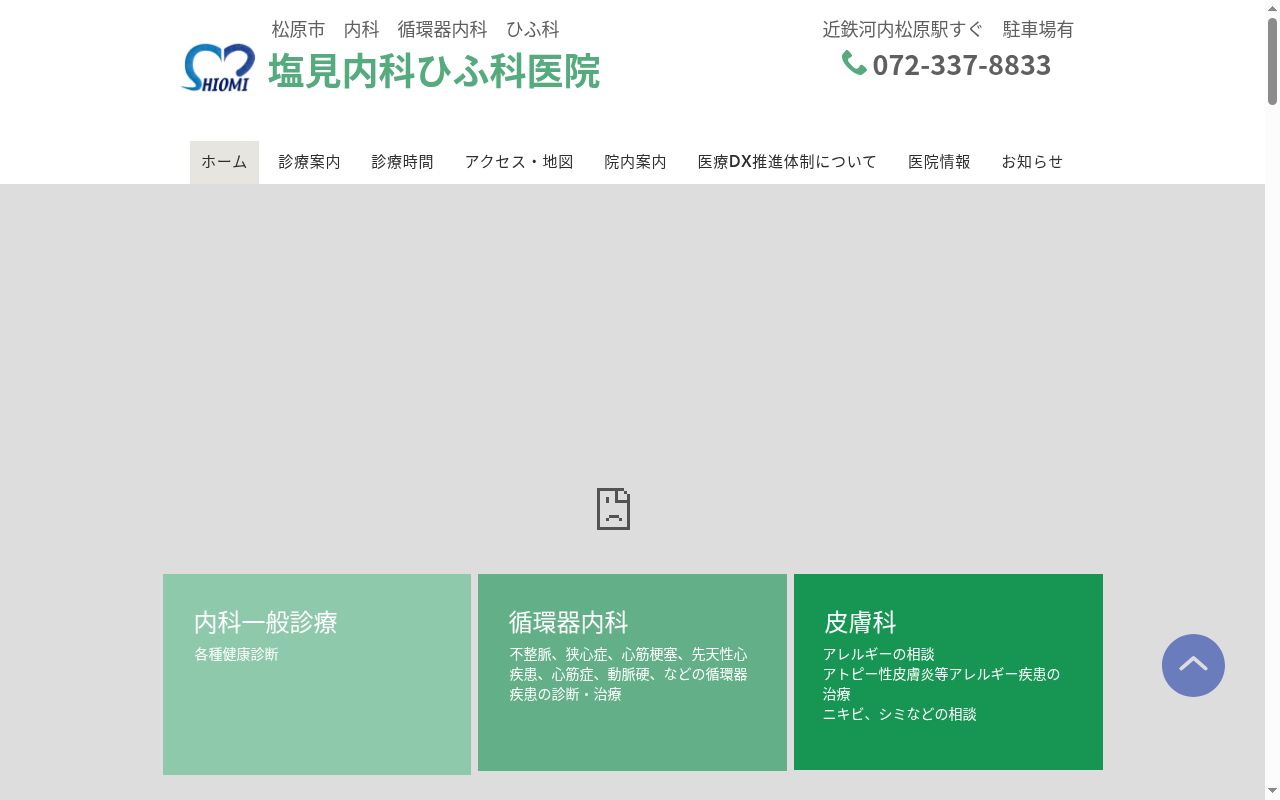This screenshot has height=800, width=1280.
Task: Open the 循環器内科 card
Action: point(632,672)
